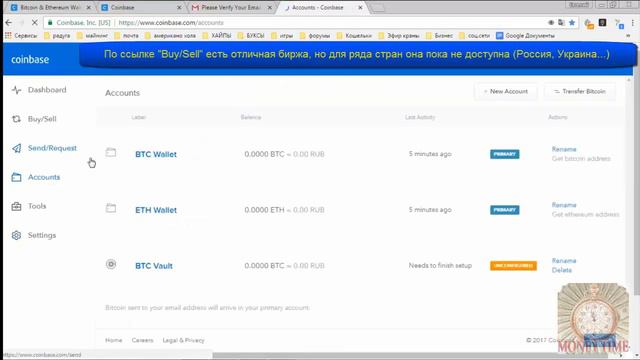Image resolution: width=640 pixels, height=360 pixels.
Task: Open the игры bookmark folder
Action: pyautogui.click(x=282, y=36)
